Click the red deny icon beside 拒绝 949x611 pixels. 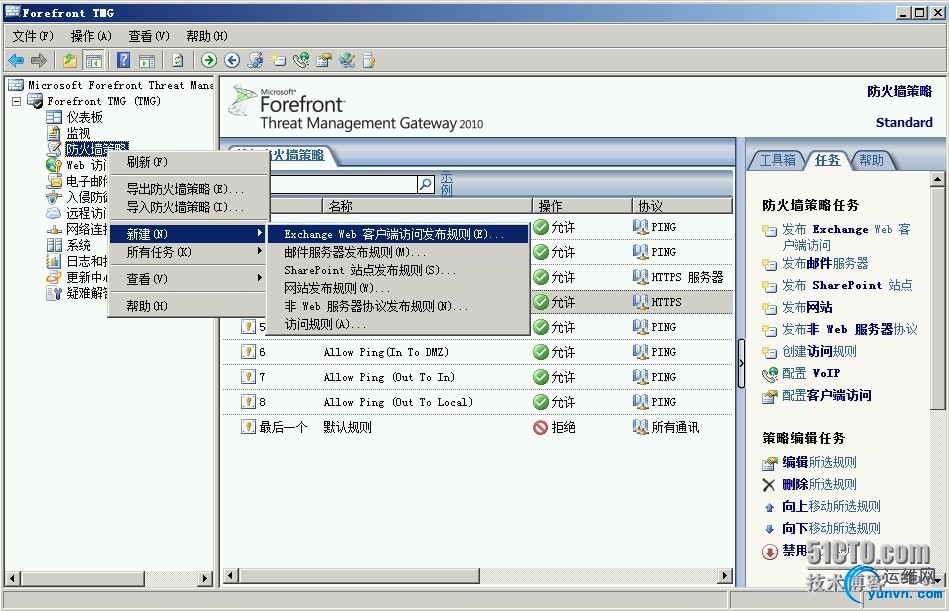[x=540, y=427]
